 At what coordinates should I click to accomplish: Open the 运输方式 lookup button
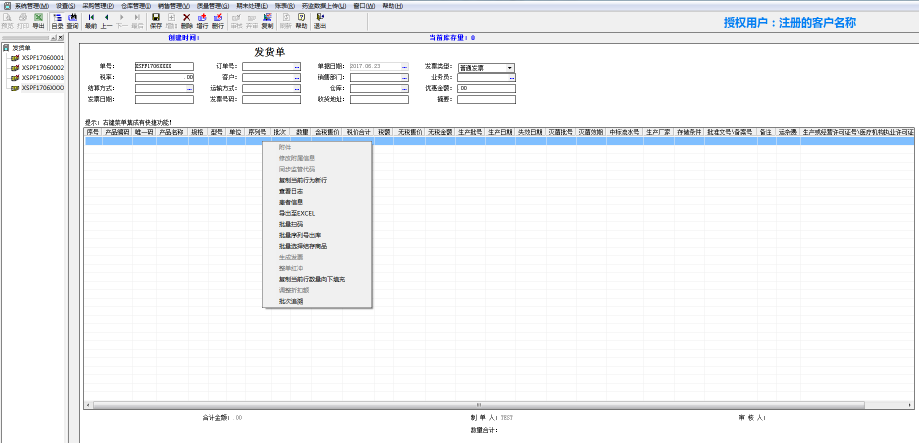297,88
